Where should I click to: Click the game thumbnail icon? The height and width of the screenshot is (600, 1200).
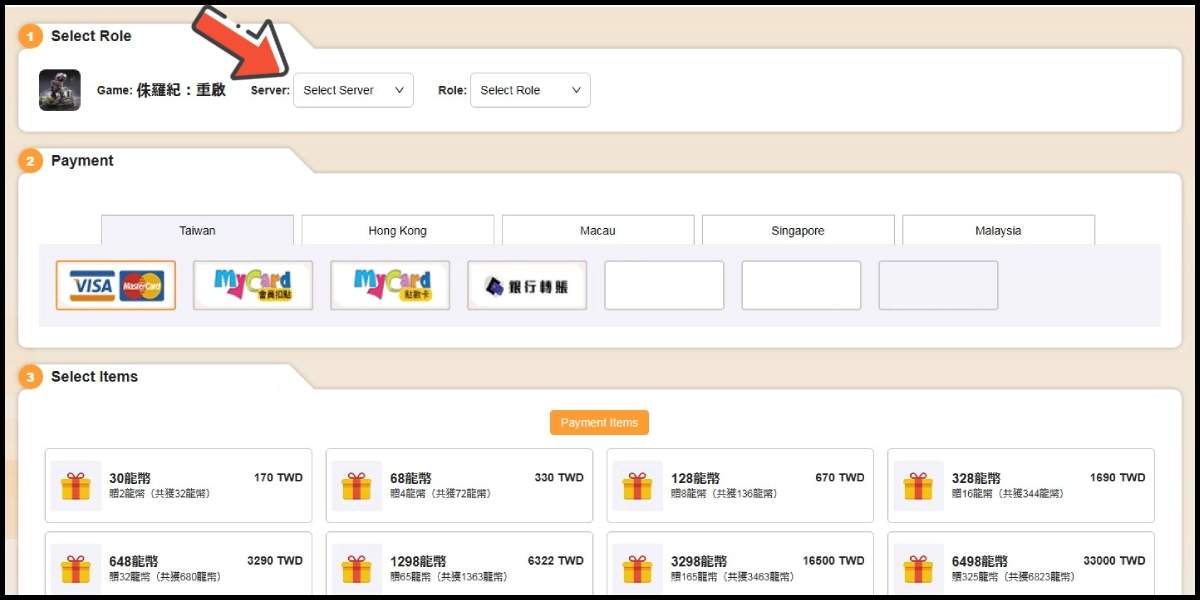click(x=60, y=90)
